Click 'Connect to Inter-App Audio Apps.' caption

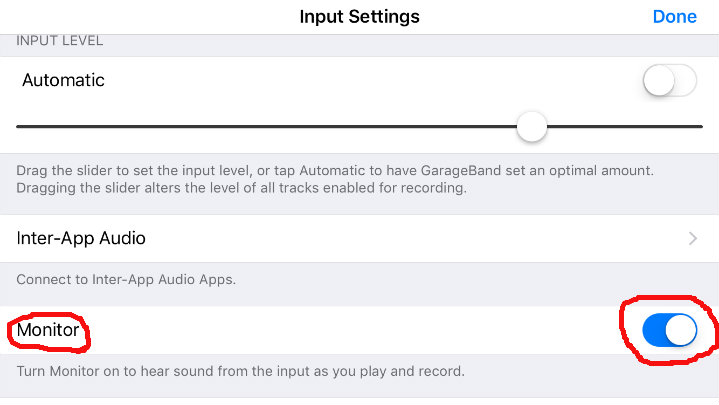(126, 279)
